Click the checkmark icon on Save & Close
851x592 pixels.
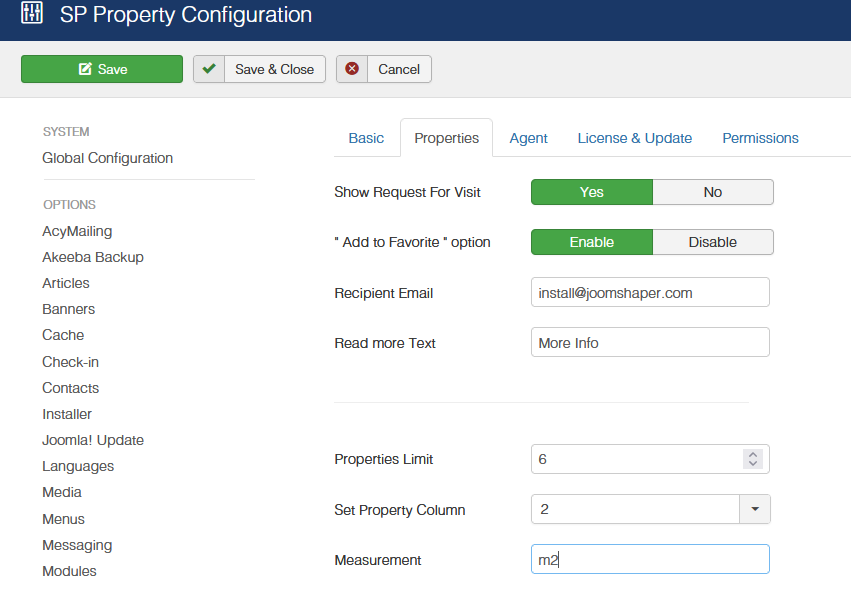(209, 69)
